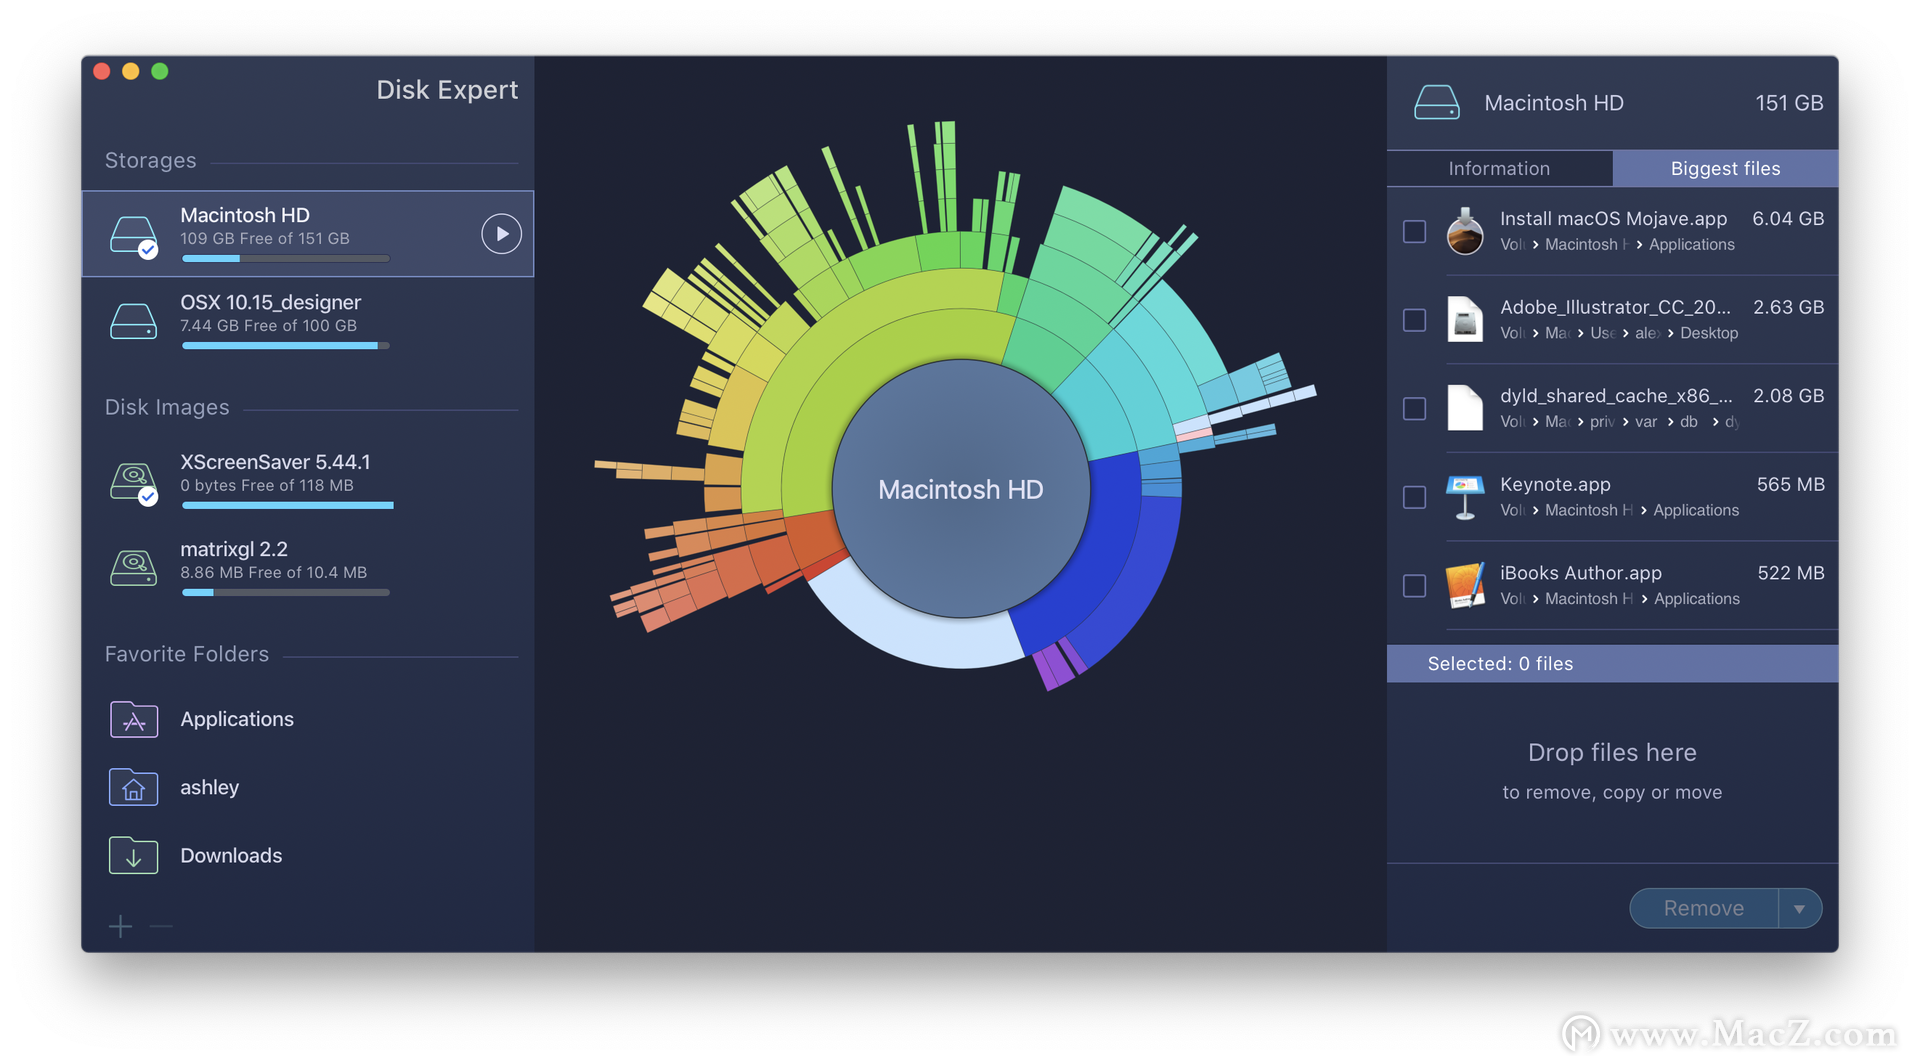Click the Drop files here area
This screenshot has width=1920, height=1060.
(1612, 771)
